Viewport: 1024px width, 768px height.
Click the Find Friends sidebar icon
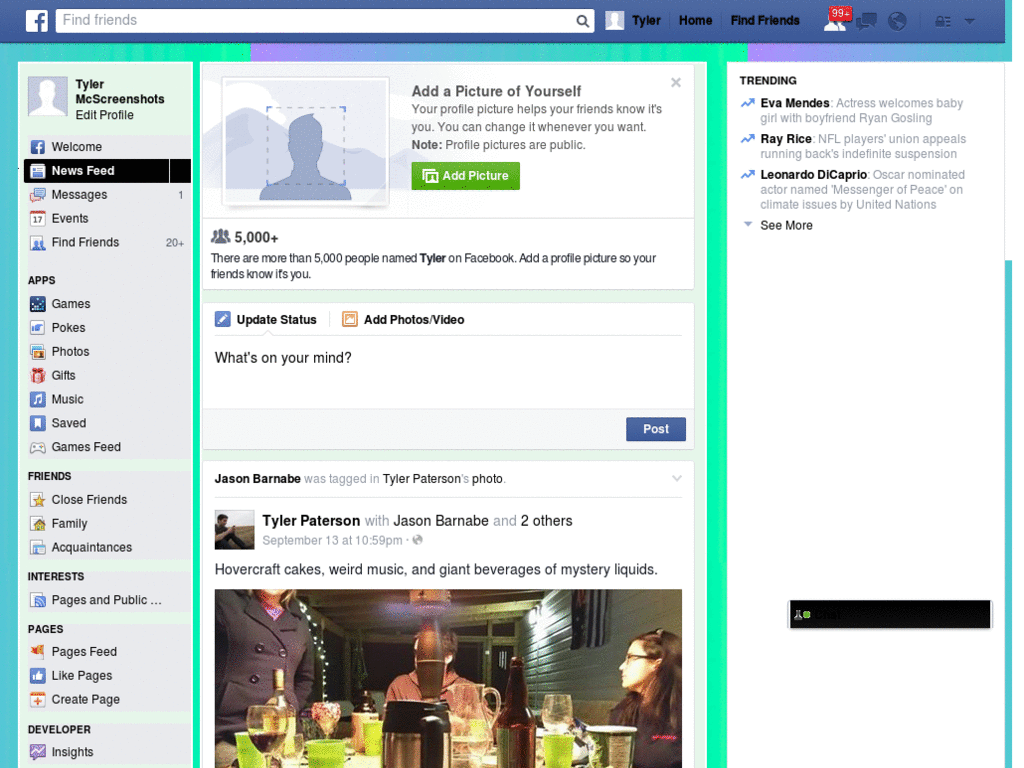(38, 243)
